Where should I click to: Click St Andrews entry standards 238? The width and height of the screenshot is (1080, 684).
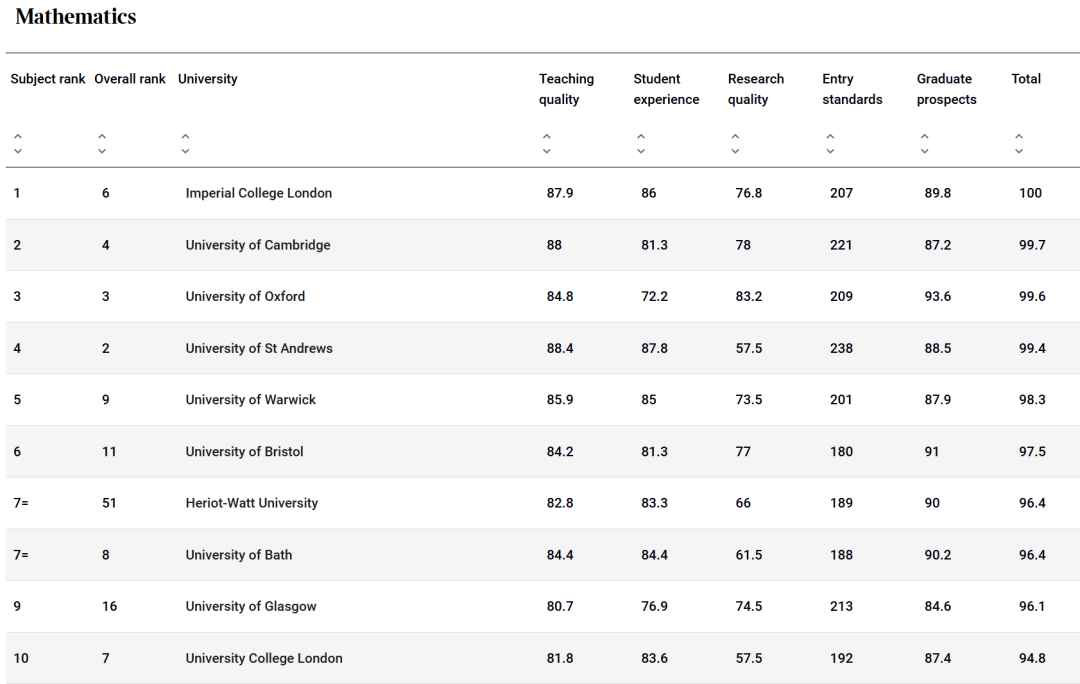click(x=841, y=349)
